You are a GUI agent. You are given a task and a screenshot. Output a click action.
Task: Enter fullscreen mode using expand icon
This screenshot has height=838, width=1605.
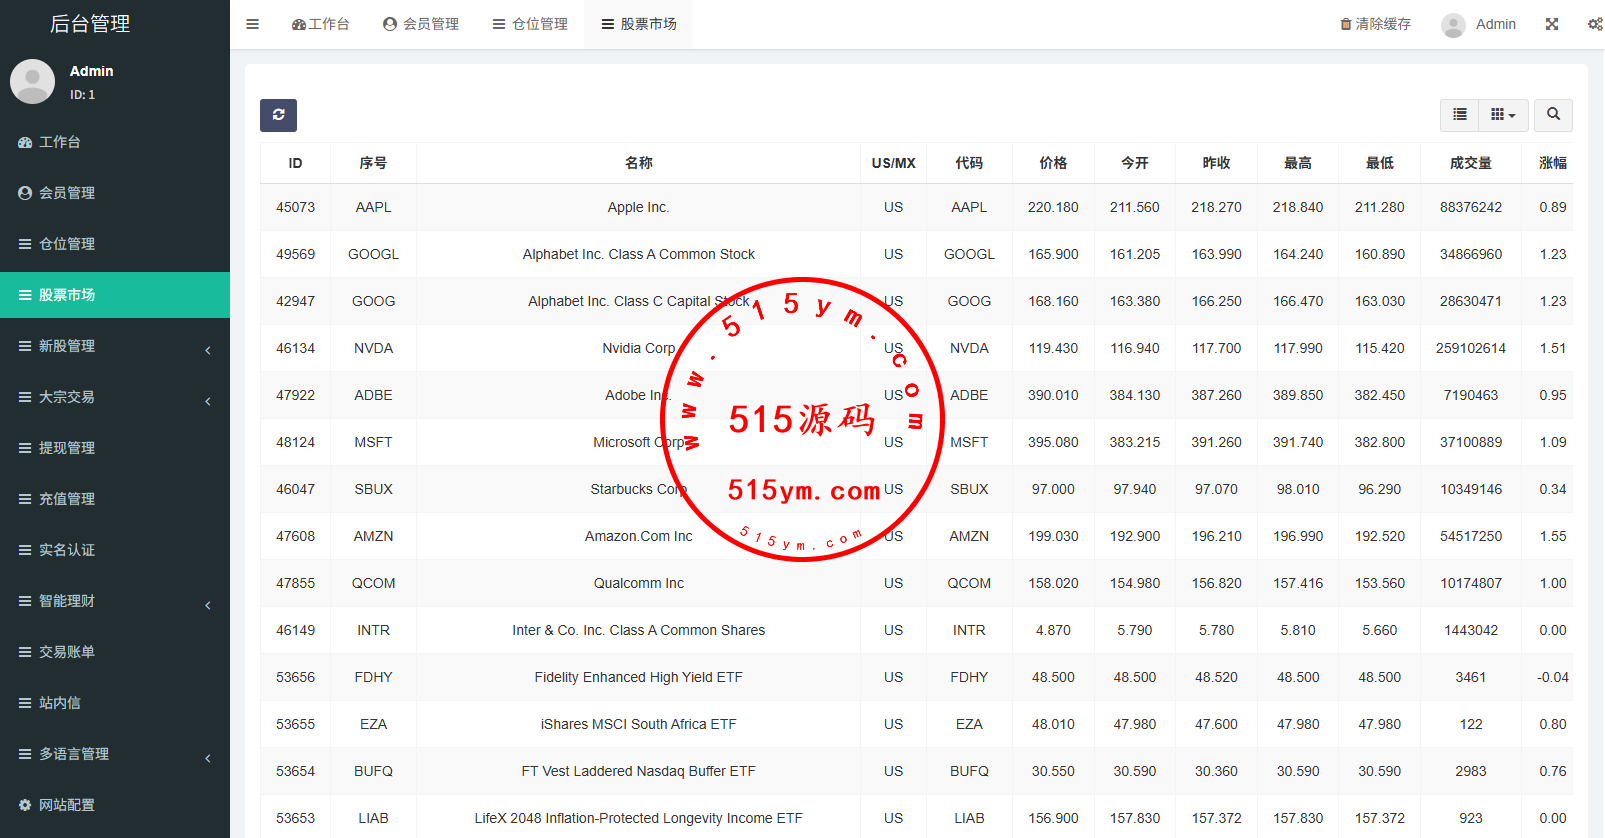pos(1551,24)
